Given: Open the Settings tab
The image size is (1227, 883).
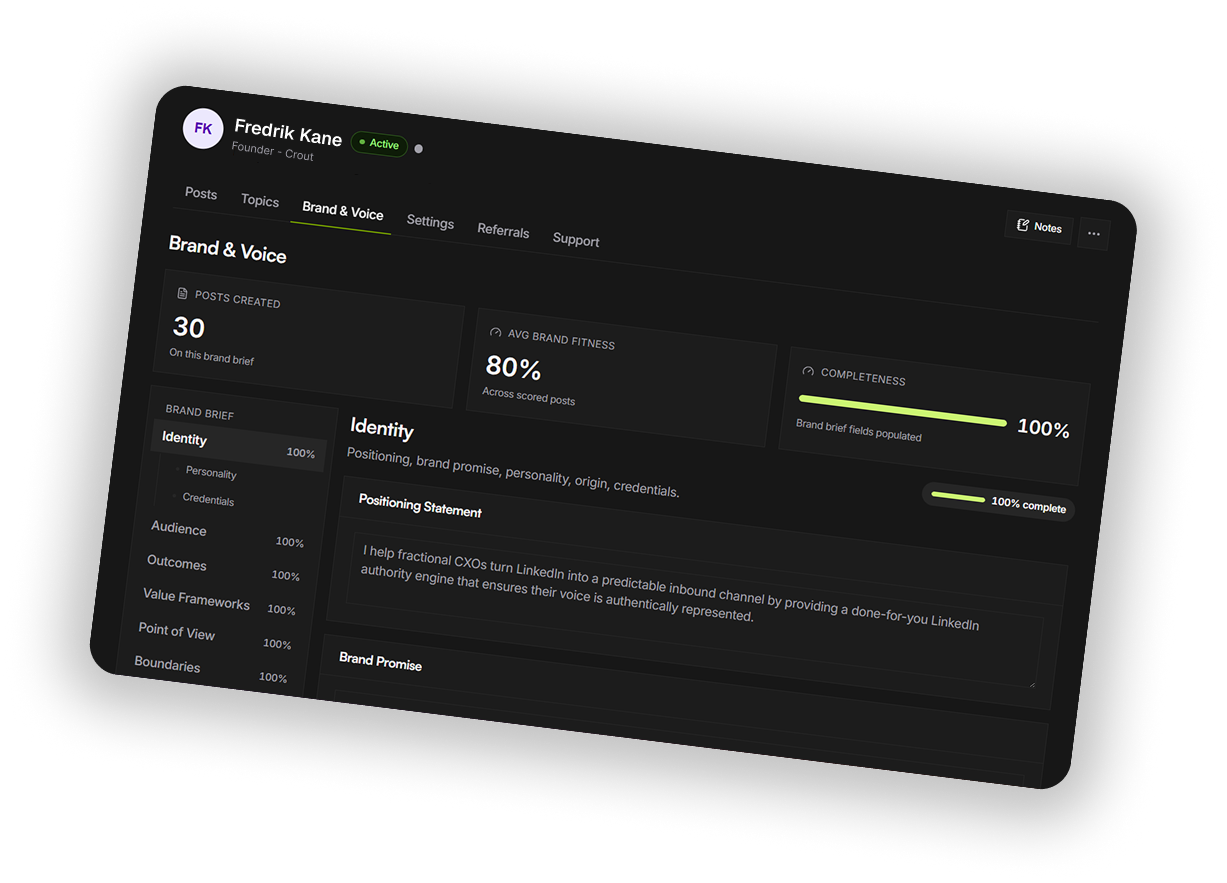Looking at the screenshot, I should 430,222.
